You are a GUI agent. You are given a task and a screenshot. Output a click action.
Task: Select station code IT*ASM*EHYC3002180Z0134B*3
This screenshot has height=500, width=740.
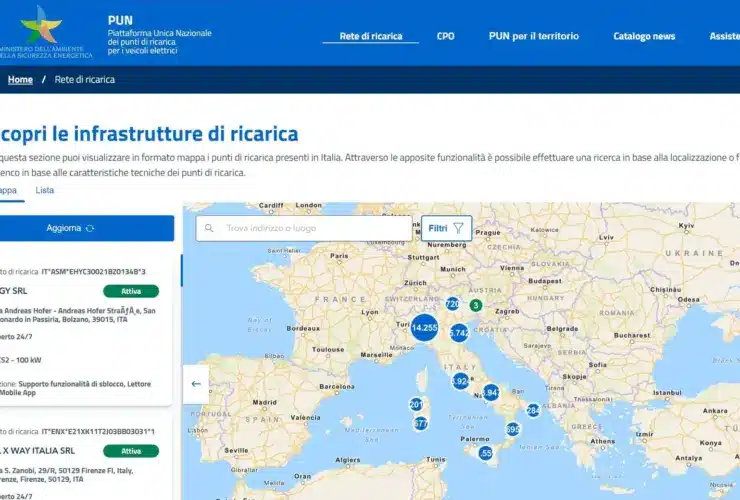[x=93, y=272]
